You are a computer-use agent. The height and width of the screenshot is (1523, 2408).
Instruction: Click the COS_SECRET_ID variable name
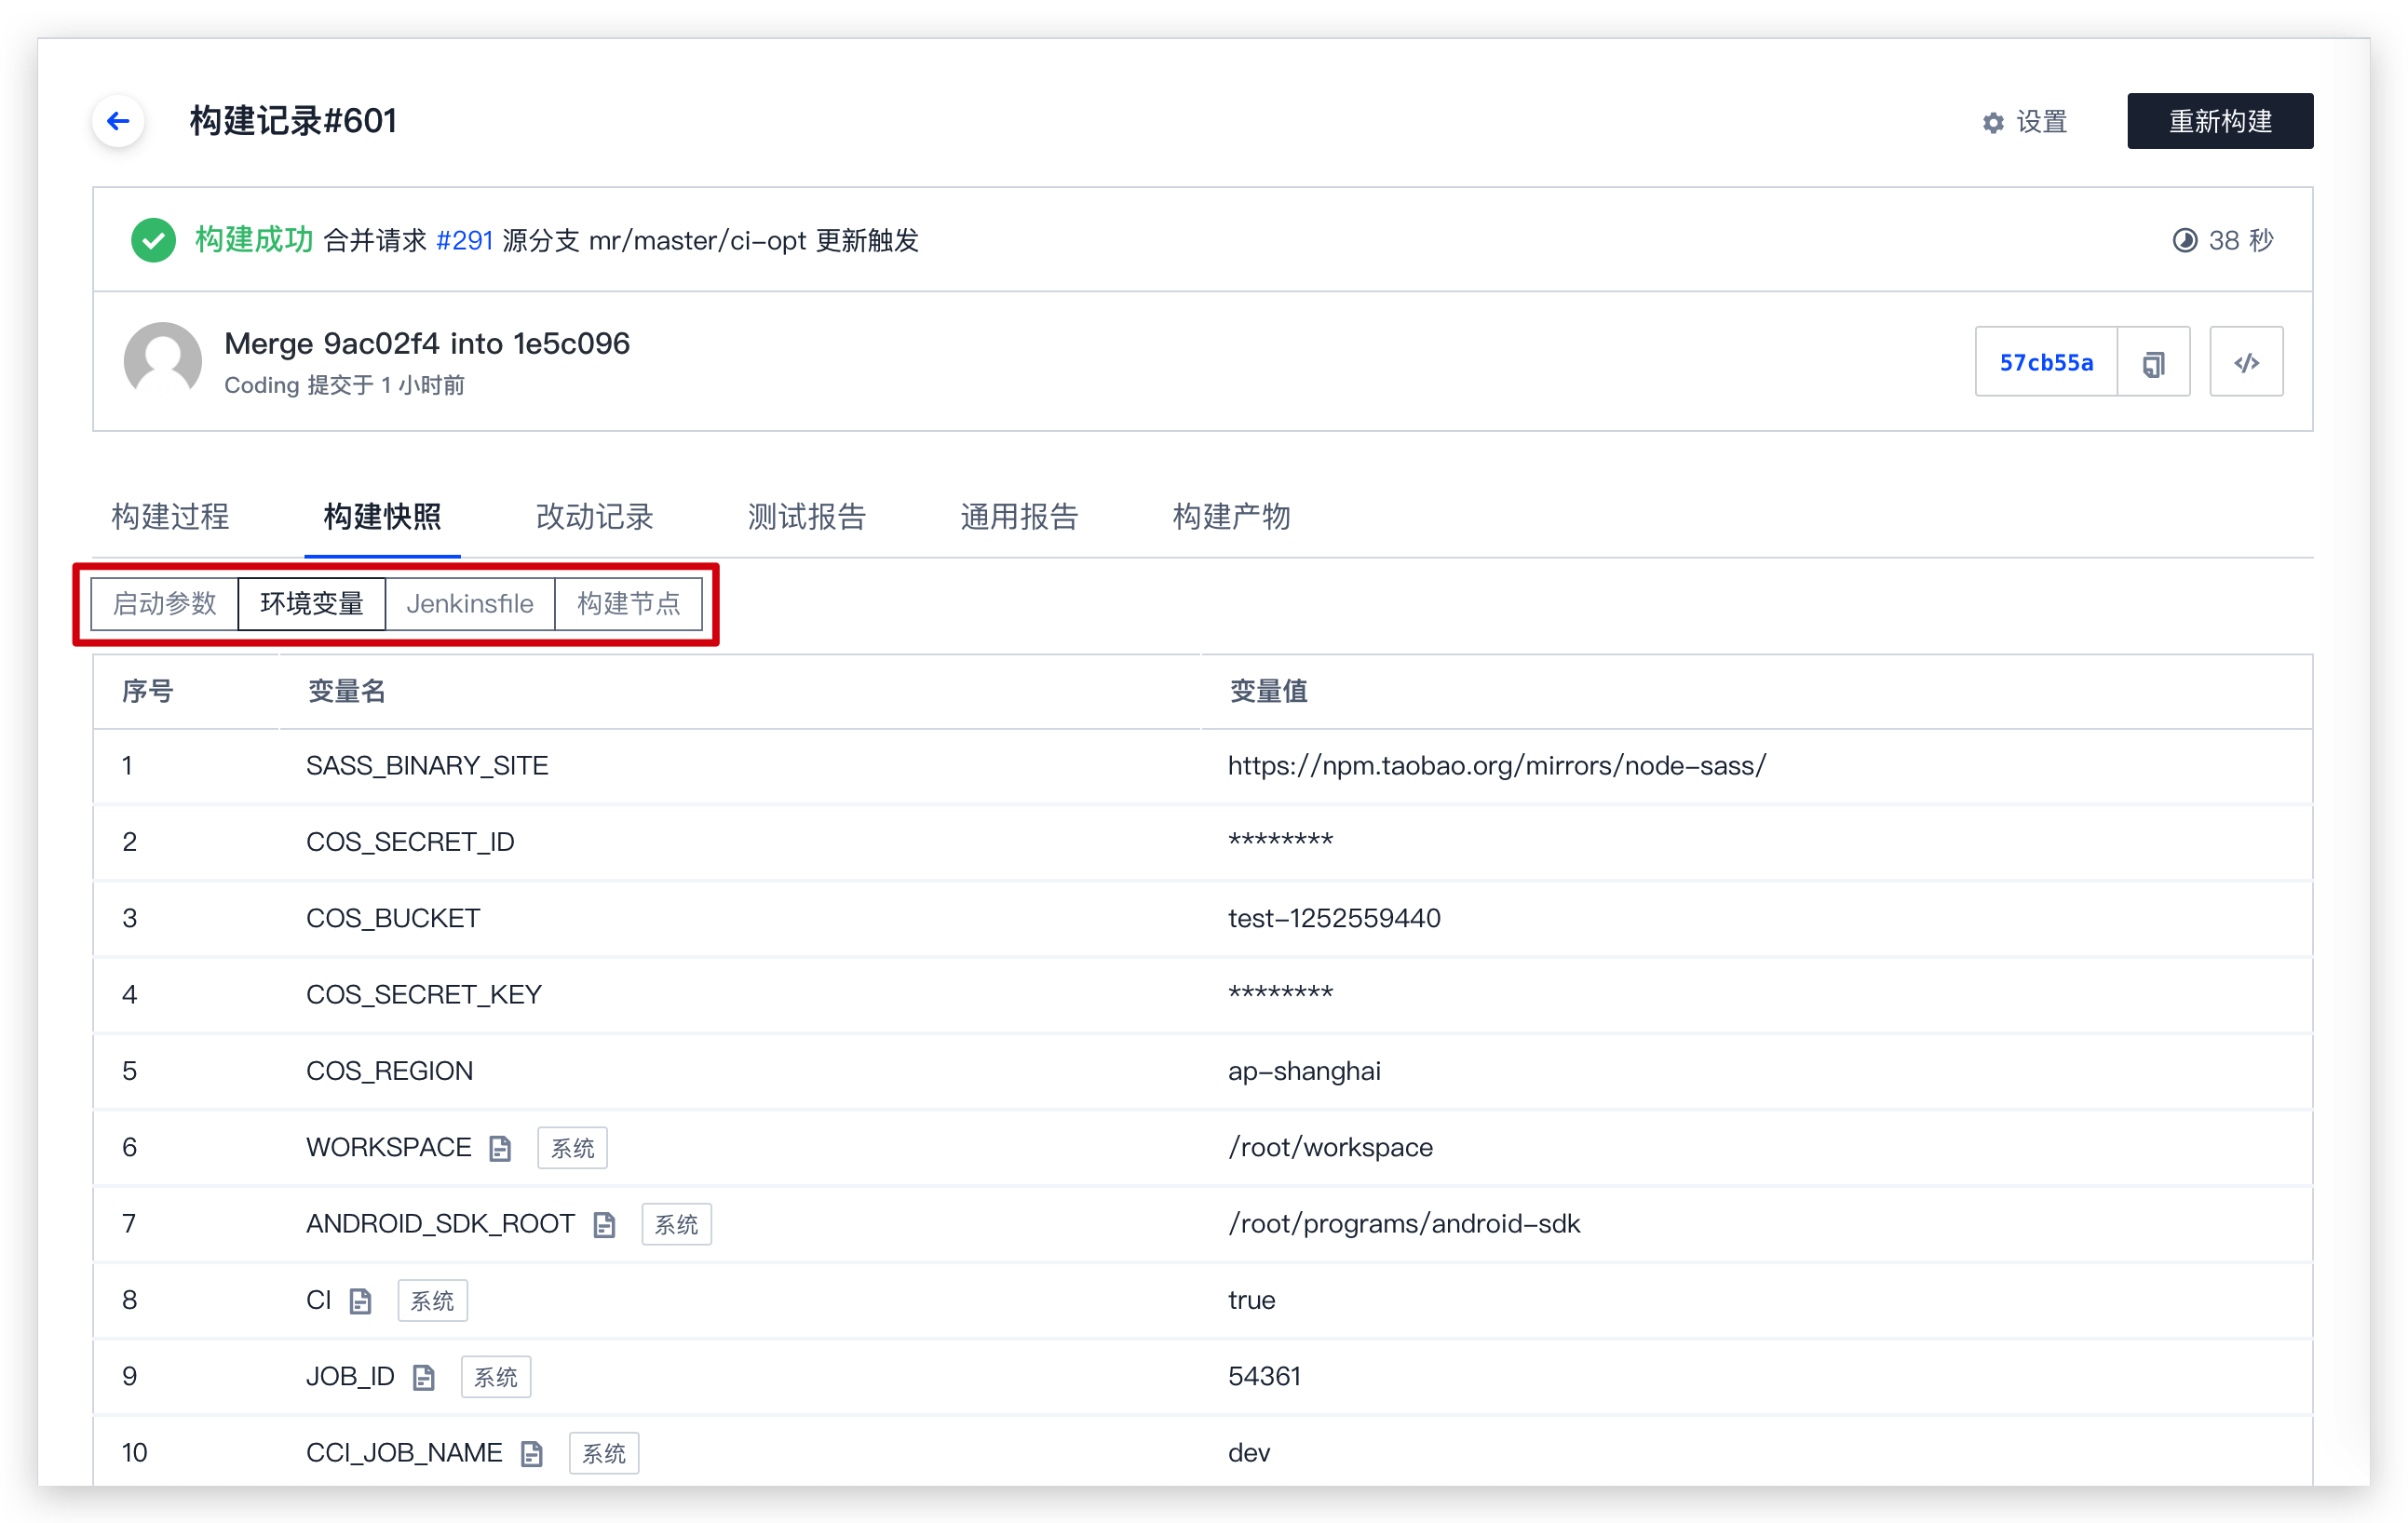[410, 842]
